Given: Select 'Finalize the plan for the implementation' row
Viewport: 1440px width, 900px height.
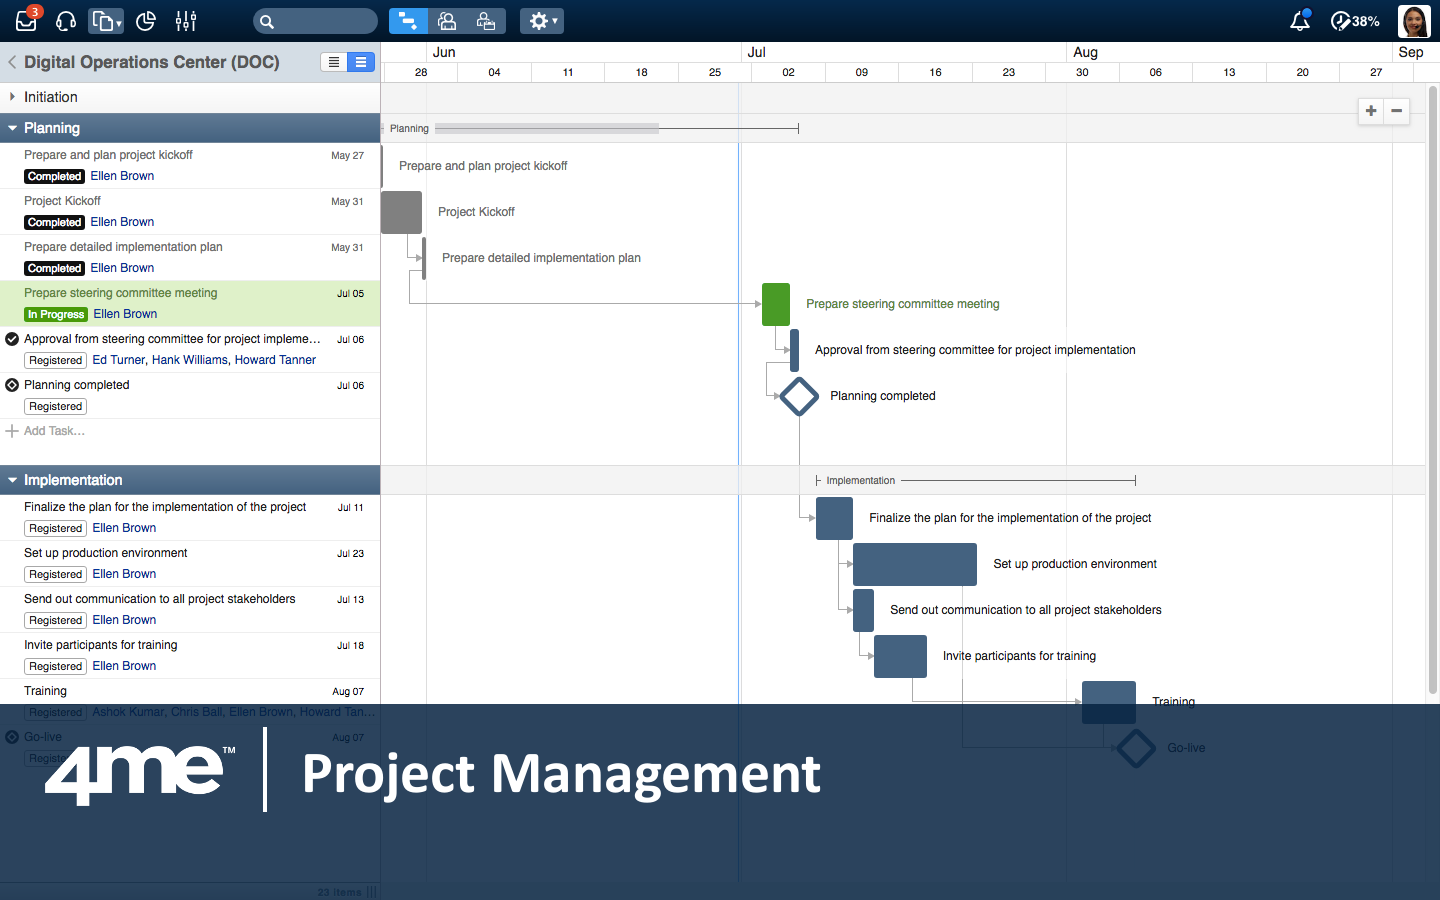Looking at the screenshot, I should 190,517.
